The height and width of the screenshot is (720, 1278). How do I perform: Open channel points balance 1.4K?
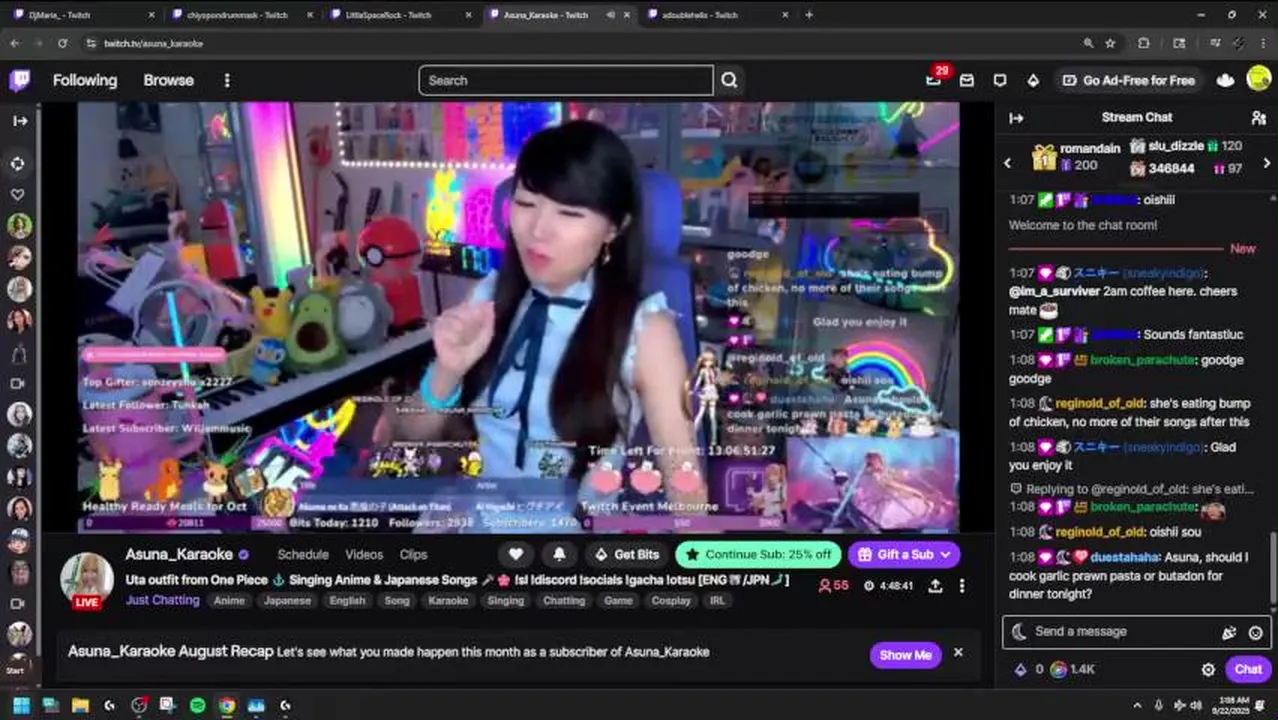click(1073, 669)
